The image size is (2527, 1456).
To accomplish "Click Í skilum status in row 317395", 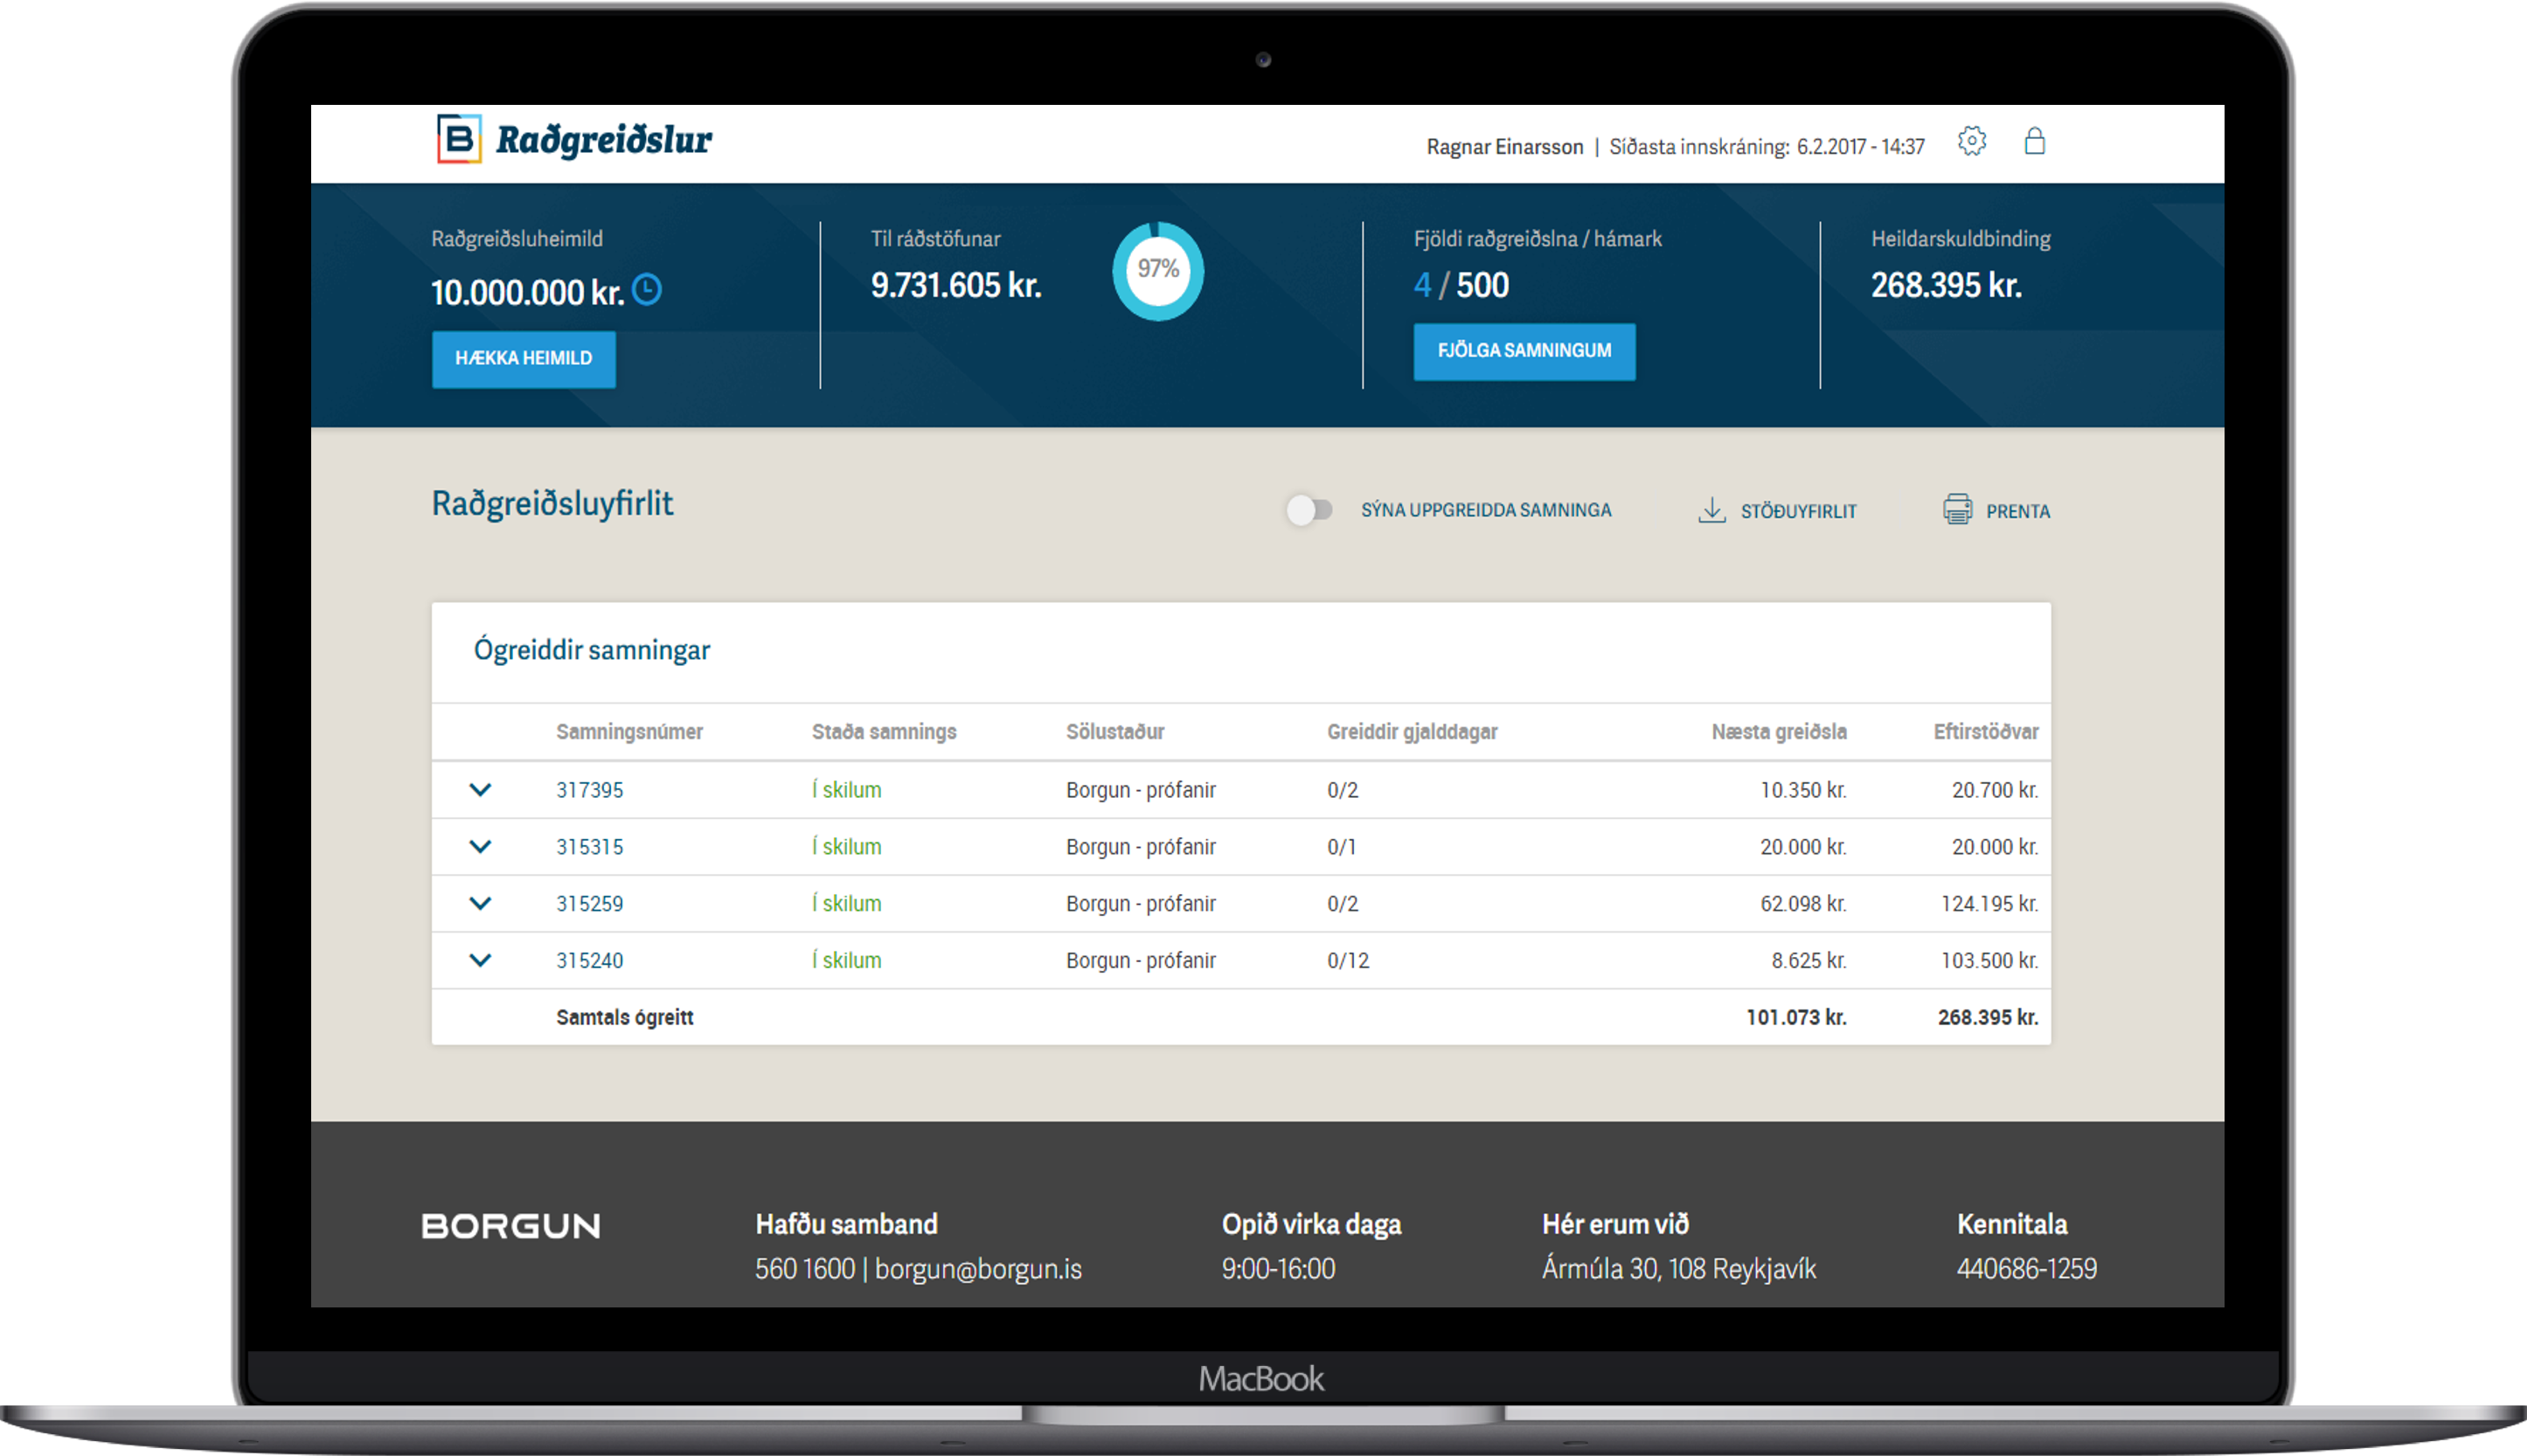I will (846, 790).
